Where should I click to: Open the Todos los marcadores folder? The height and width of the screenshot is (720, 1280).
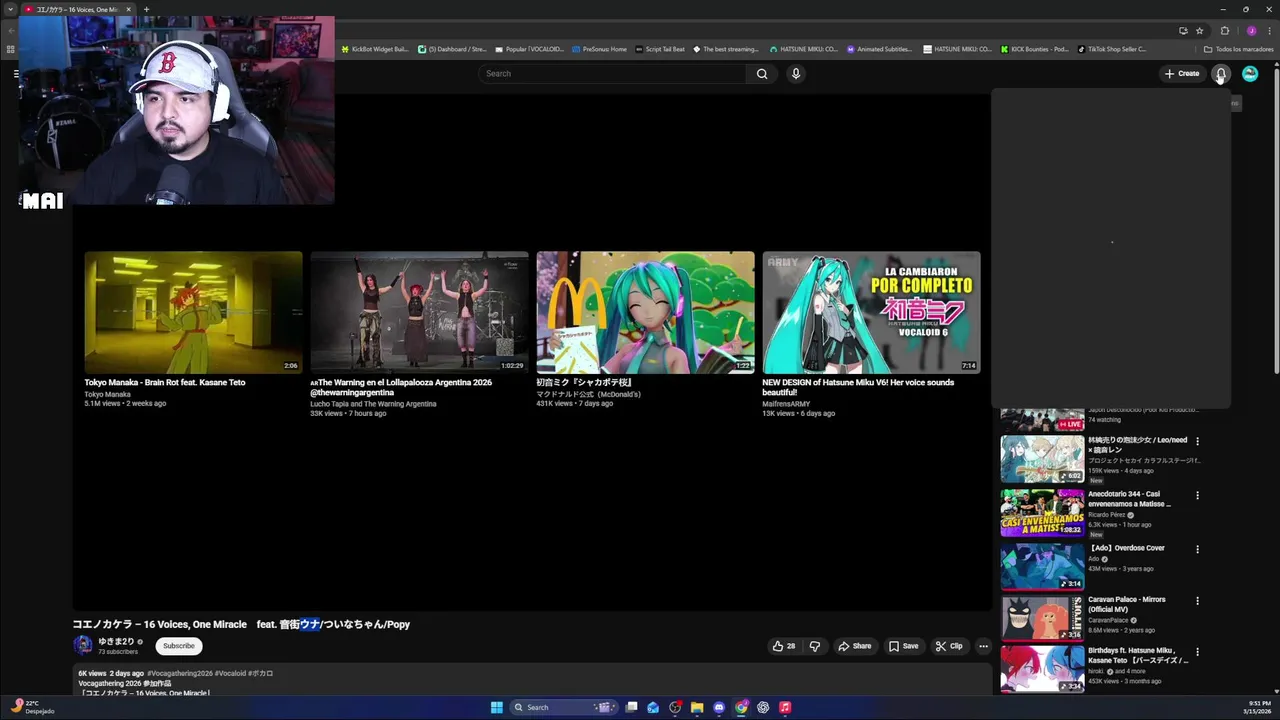click(1239, 49)
